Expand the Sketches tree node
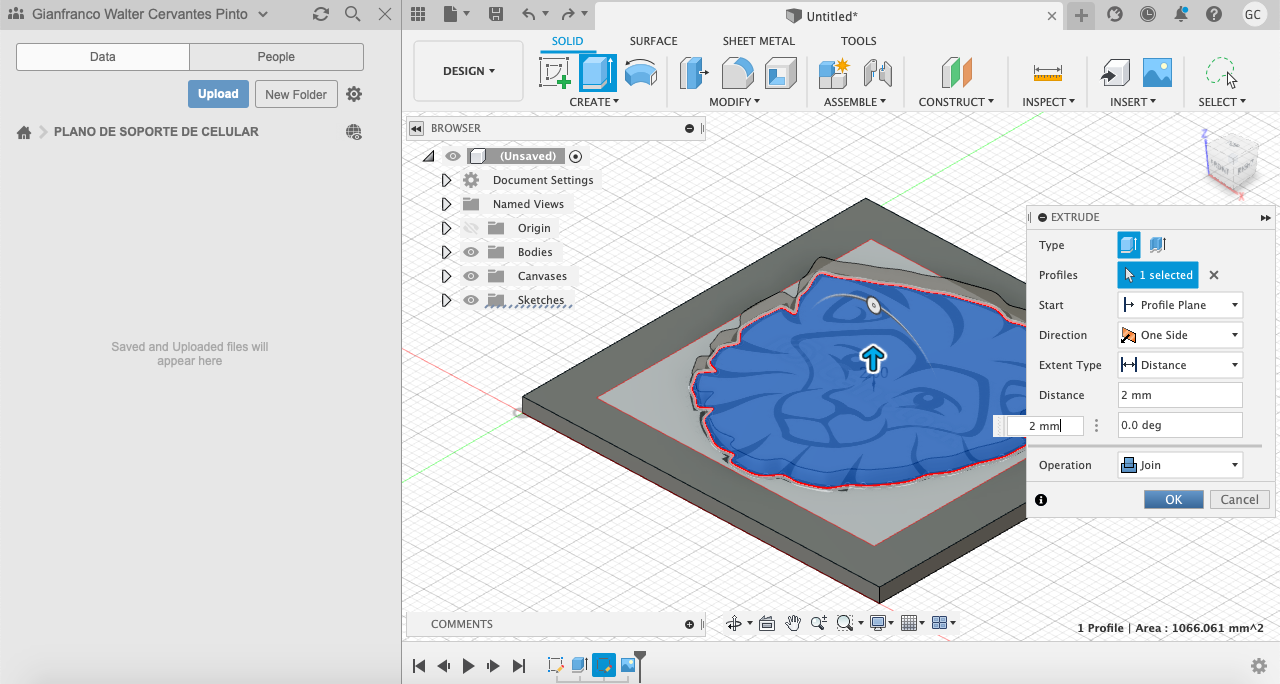This screenshot has height=684, width=1280. (447, 300)
